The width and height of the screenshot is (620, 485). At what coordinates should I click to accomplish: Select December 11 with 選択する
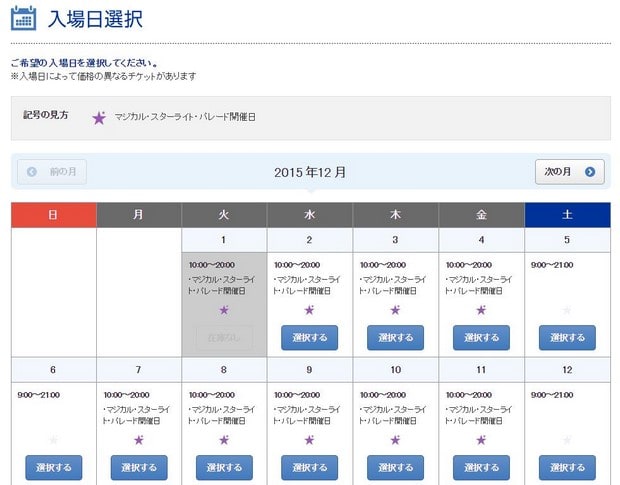[x=481, y=468]
